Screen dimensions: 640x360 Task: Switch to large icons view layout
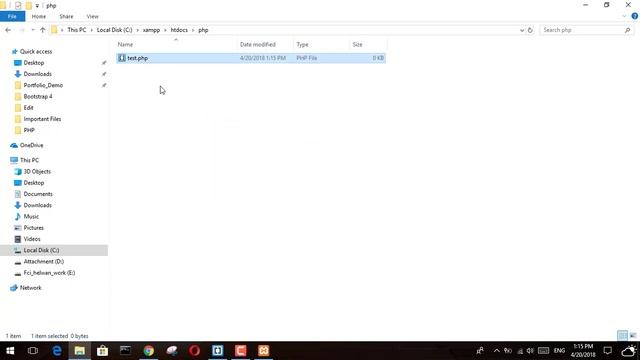click(633, 336)
